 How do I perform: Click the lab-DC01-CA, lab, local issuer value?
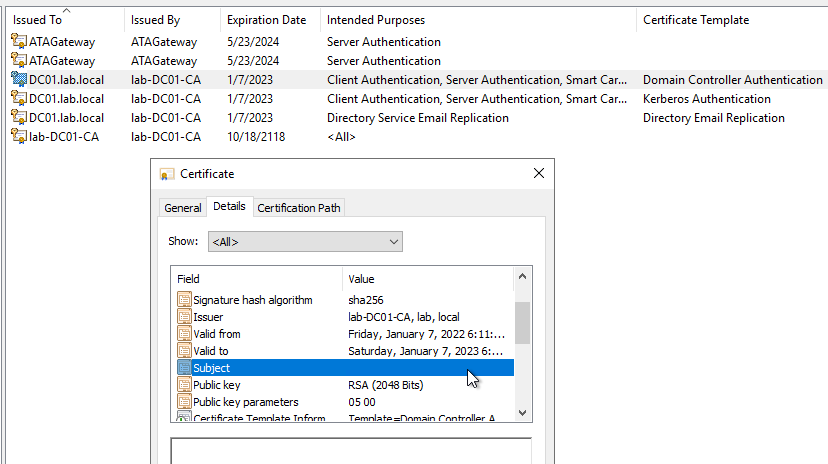[x=403, y=317]
